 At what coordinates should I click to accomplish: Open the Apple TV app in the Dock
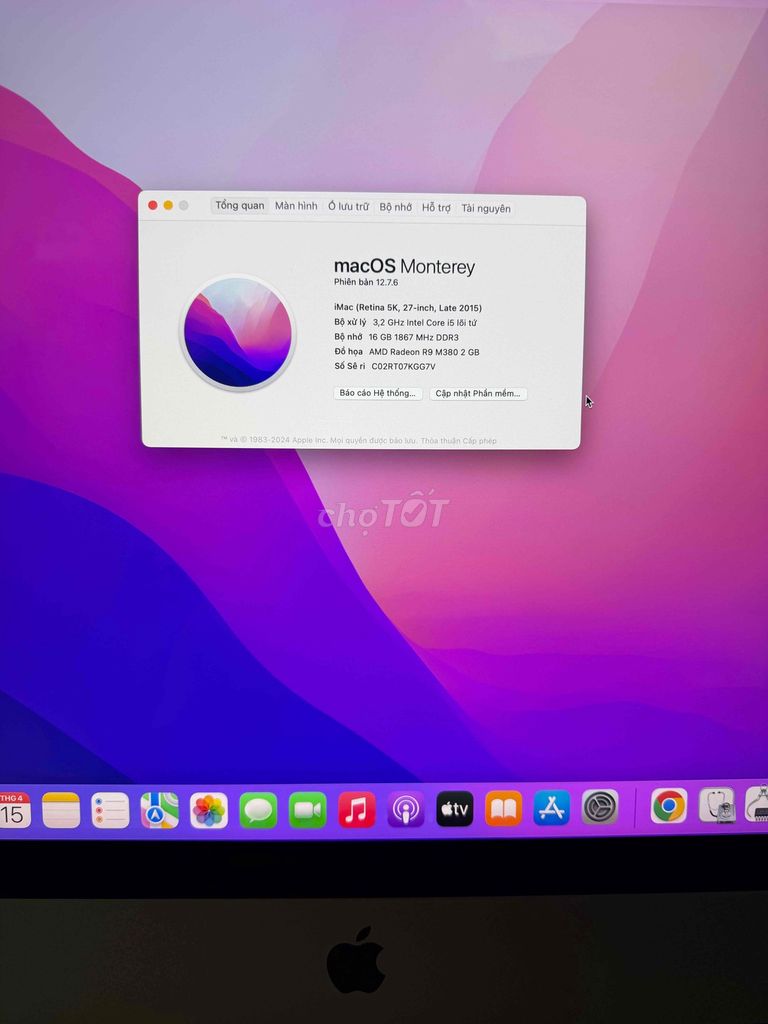point(455,809)
